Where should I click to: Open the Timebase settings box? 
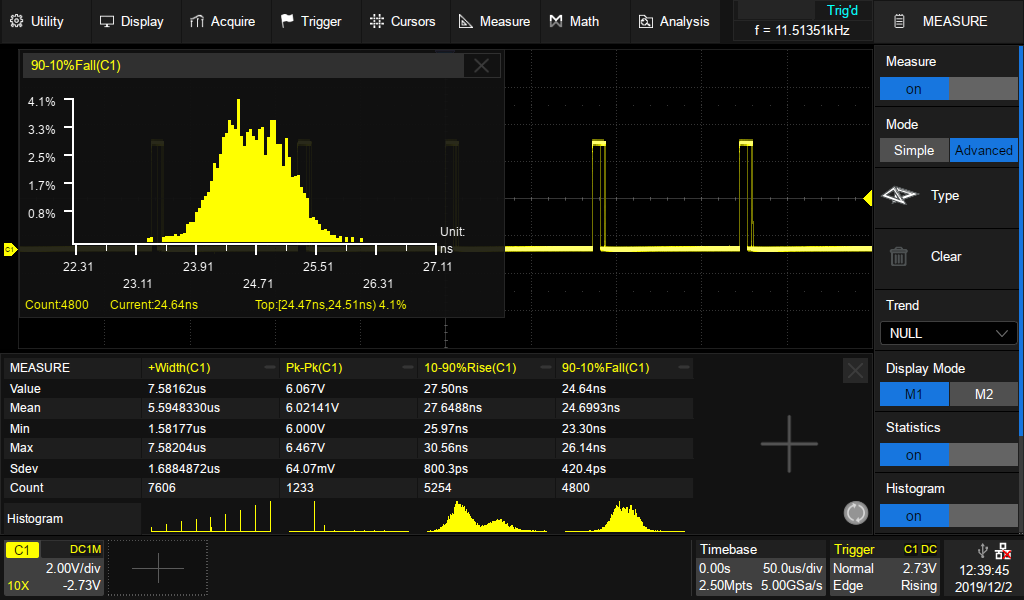[x=760, y=567]
